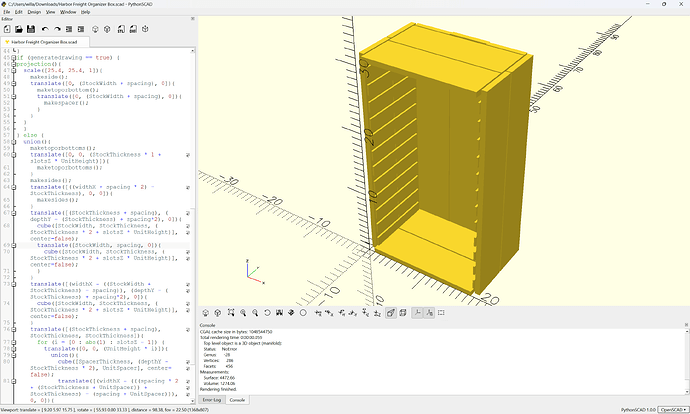Click the 3D print icon in editor toolbar

click(x=145, y=29)
